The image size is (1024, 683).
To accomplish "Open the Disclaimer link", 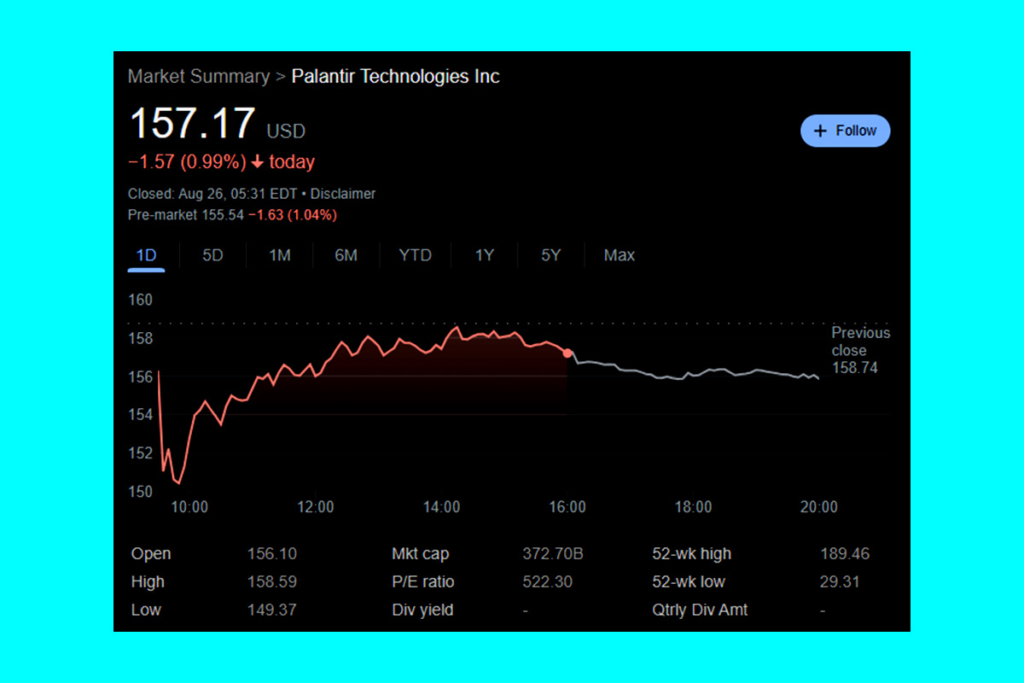I will click(344, 194).
